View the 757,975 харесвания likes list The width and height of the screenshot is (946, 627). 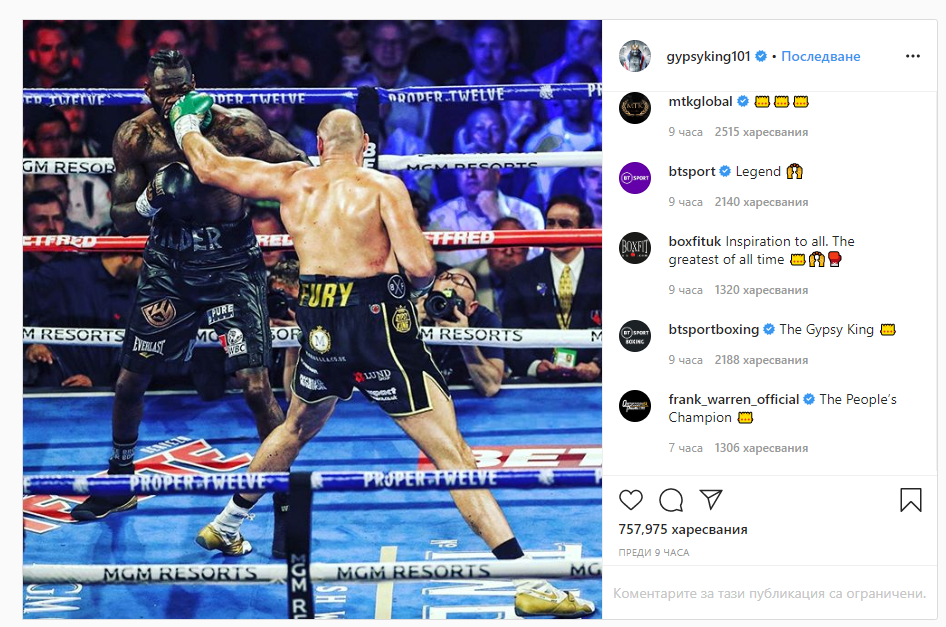683,529
